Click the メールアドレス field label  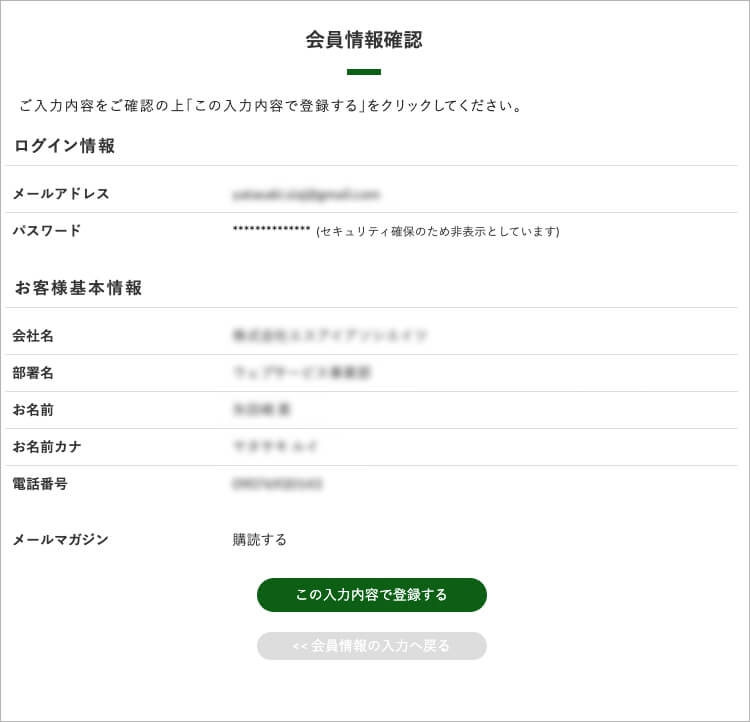click(61, 194)
